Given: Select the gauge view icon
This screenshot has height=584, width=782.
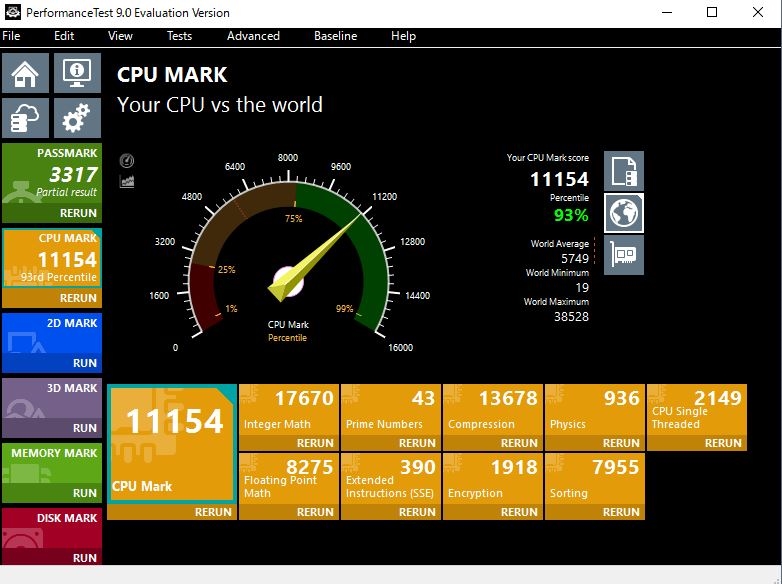Looking at the screenshot, I should (127, 161).
